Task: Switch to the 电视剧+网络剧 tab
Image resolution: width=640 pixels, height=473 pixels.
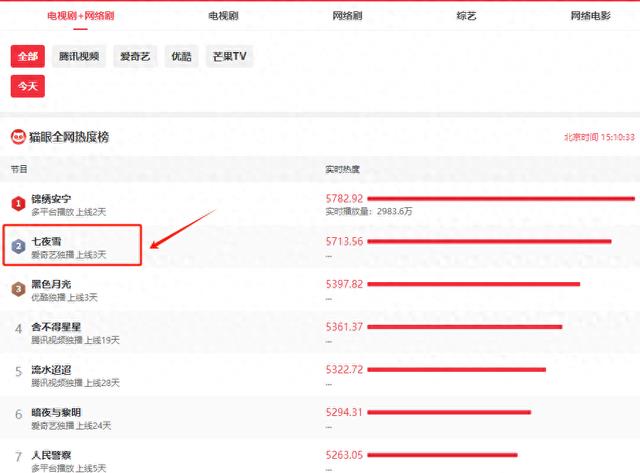Action: pos(80,16)
